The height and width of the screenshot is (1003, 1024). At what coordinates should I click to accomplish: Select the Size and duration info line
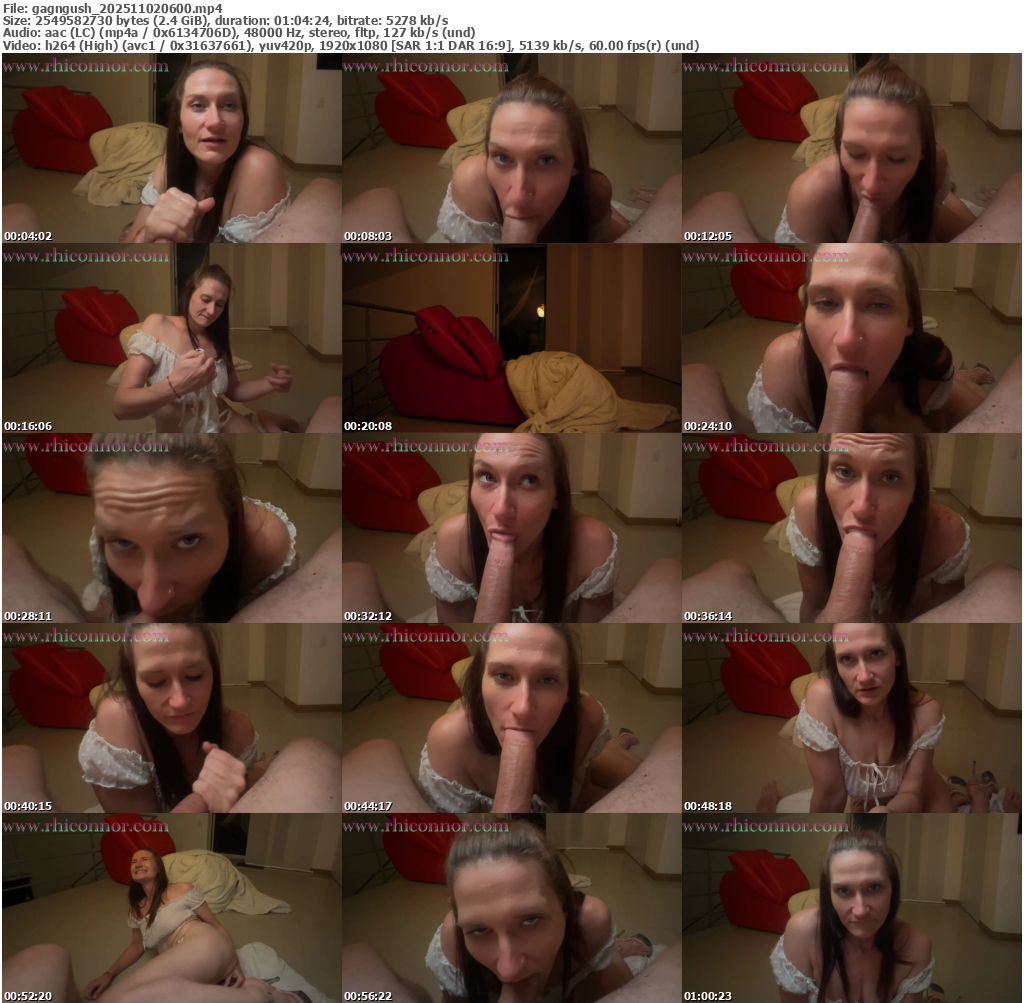pos(225,20)
